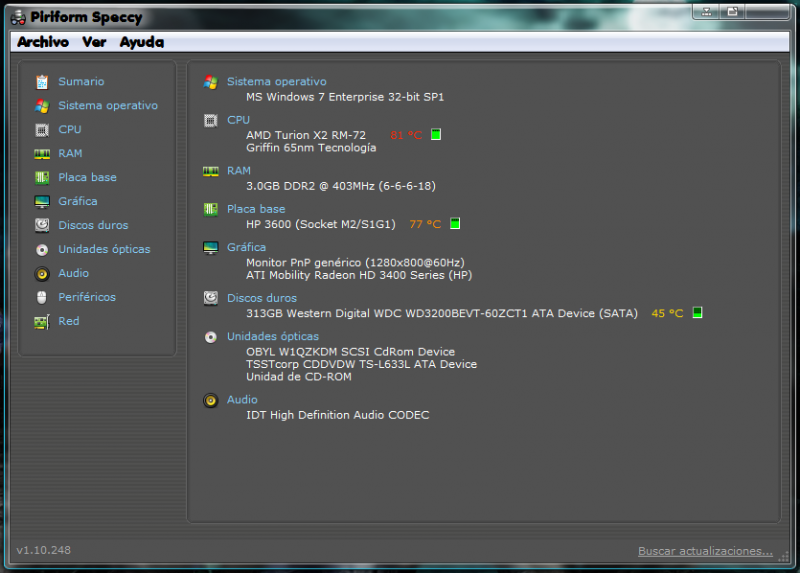Click the HP 3600 (Socket M2/S1G1) text
Image resolution: width=800 pixels, height=573 pixels.
[x=321, y=225]
